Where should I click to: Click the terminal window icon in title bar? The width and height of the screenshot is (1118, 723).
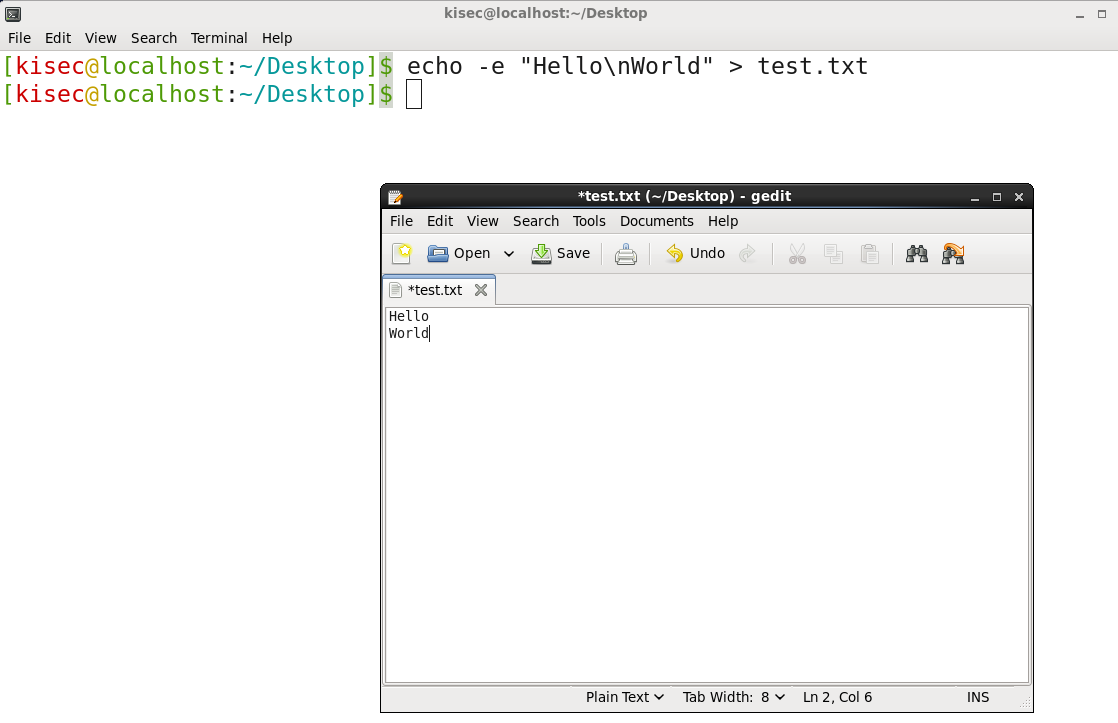click(x=13, y=14)
